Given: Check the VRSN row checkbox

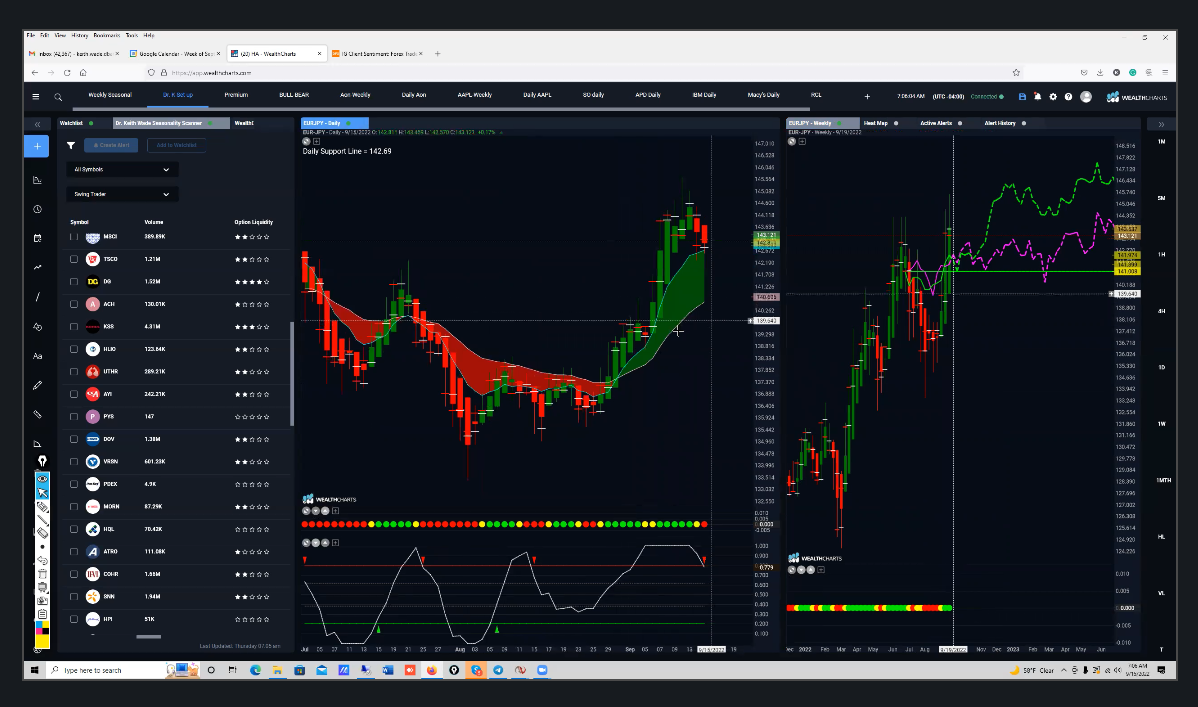Looking at the screenshot, I should click(74, 462).
